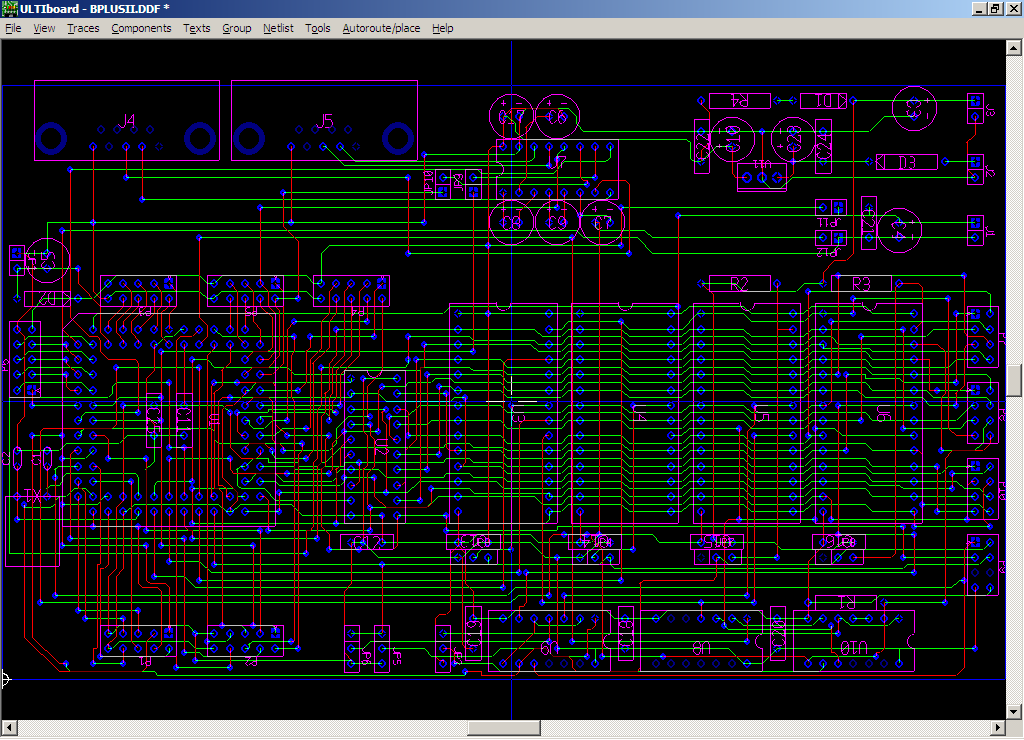Click the ULTIboard application icon in title bar

pyautogui.click(x=10, y=9)
